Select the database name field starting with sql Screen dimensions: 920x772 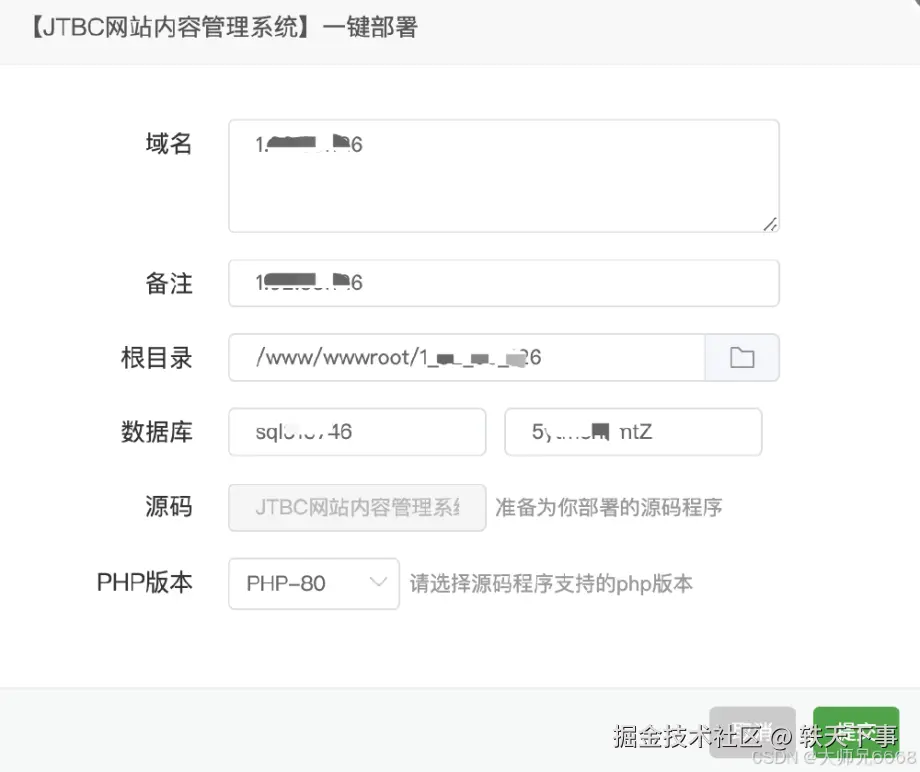[357, 432]
